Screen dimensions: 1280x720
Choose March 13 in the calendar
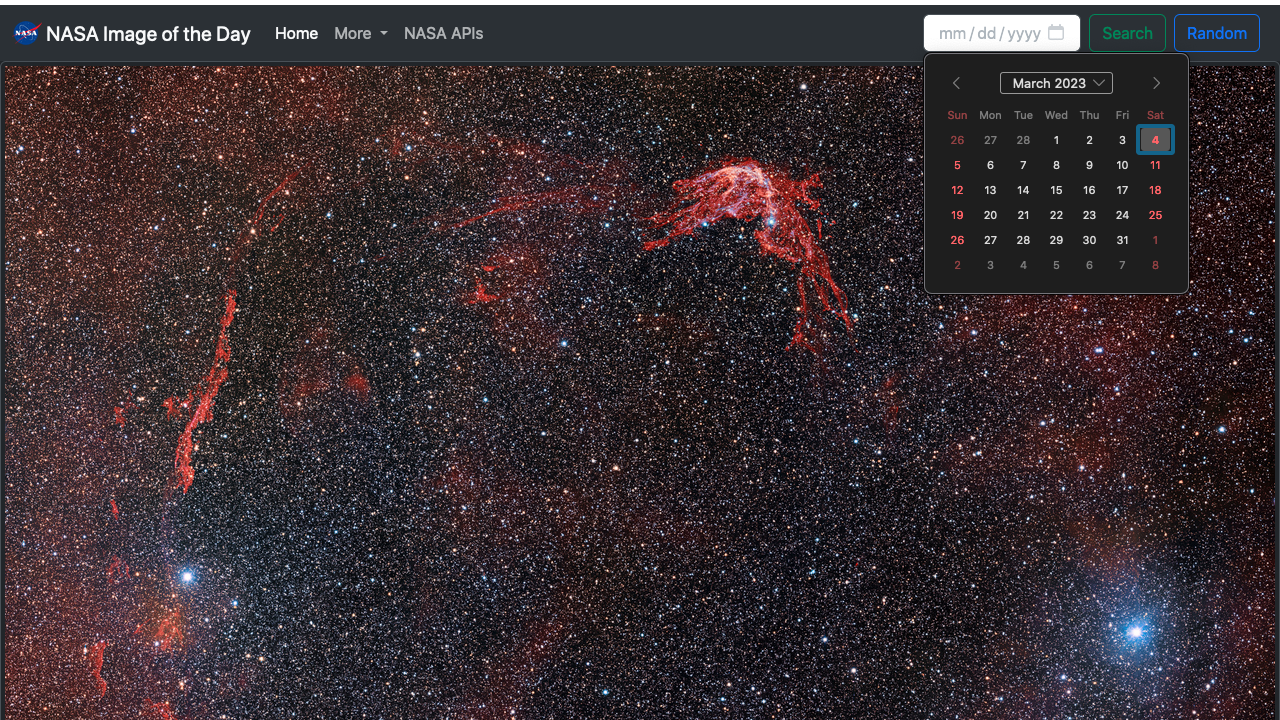(x=990, y=190)
